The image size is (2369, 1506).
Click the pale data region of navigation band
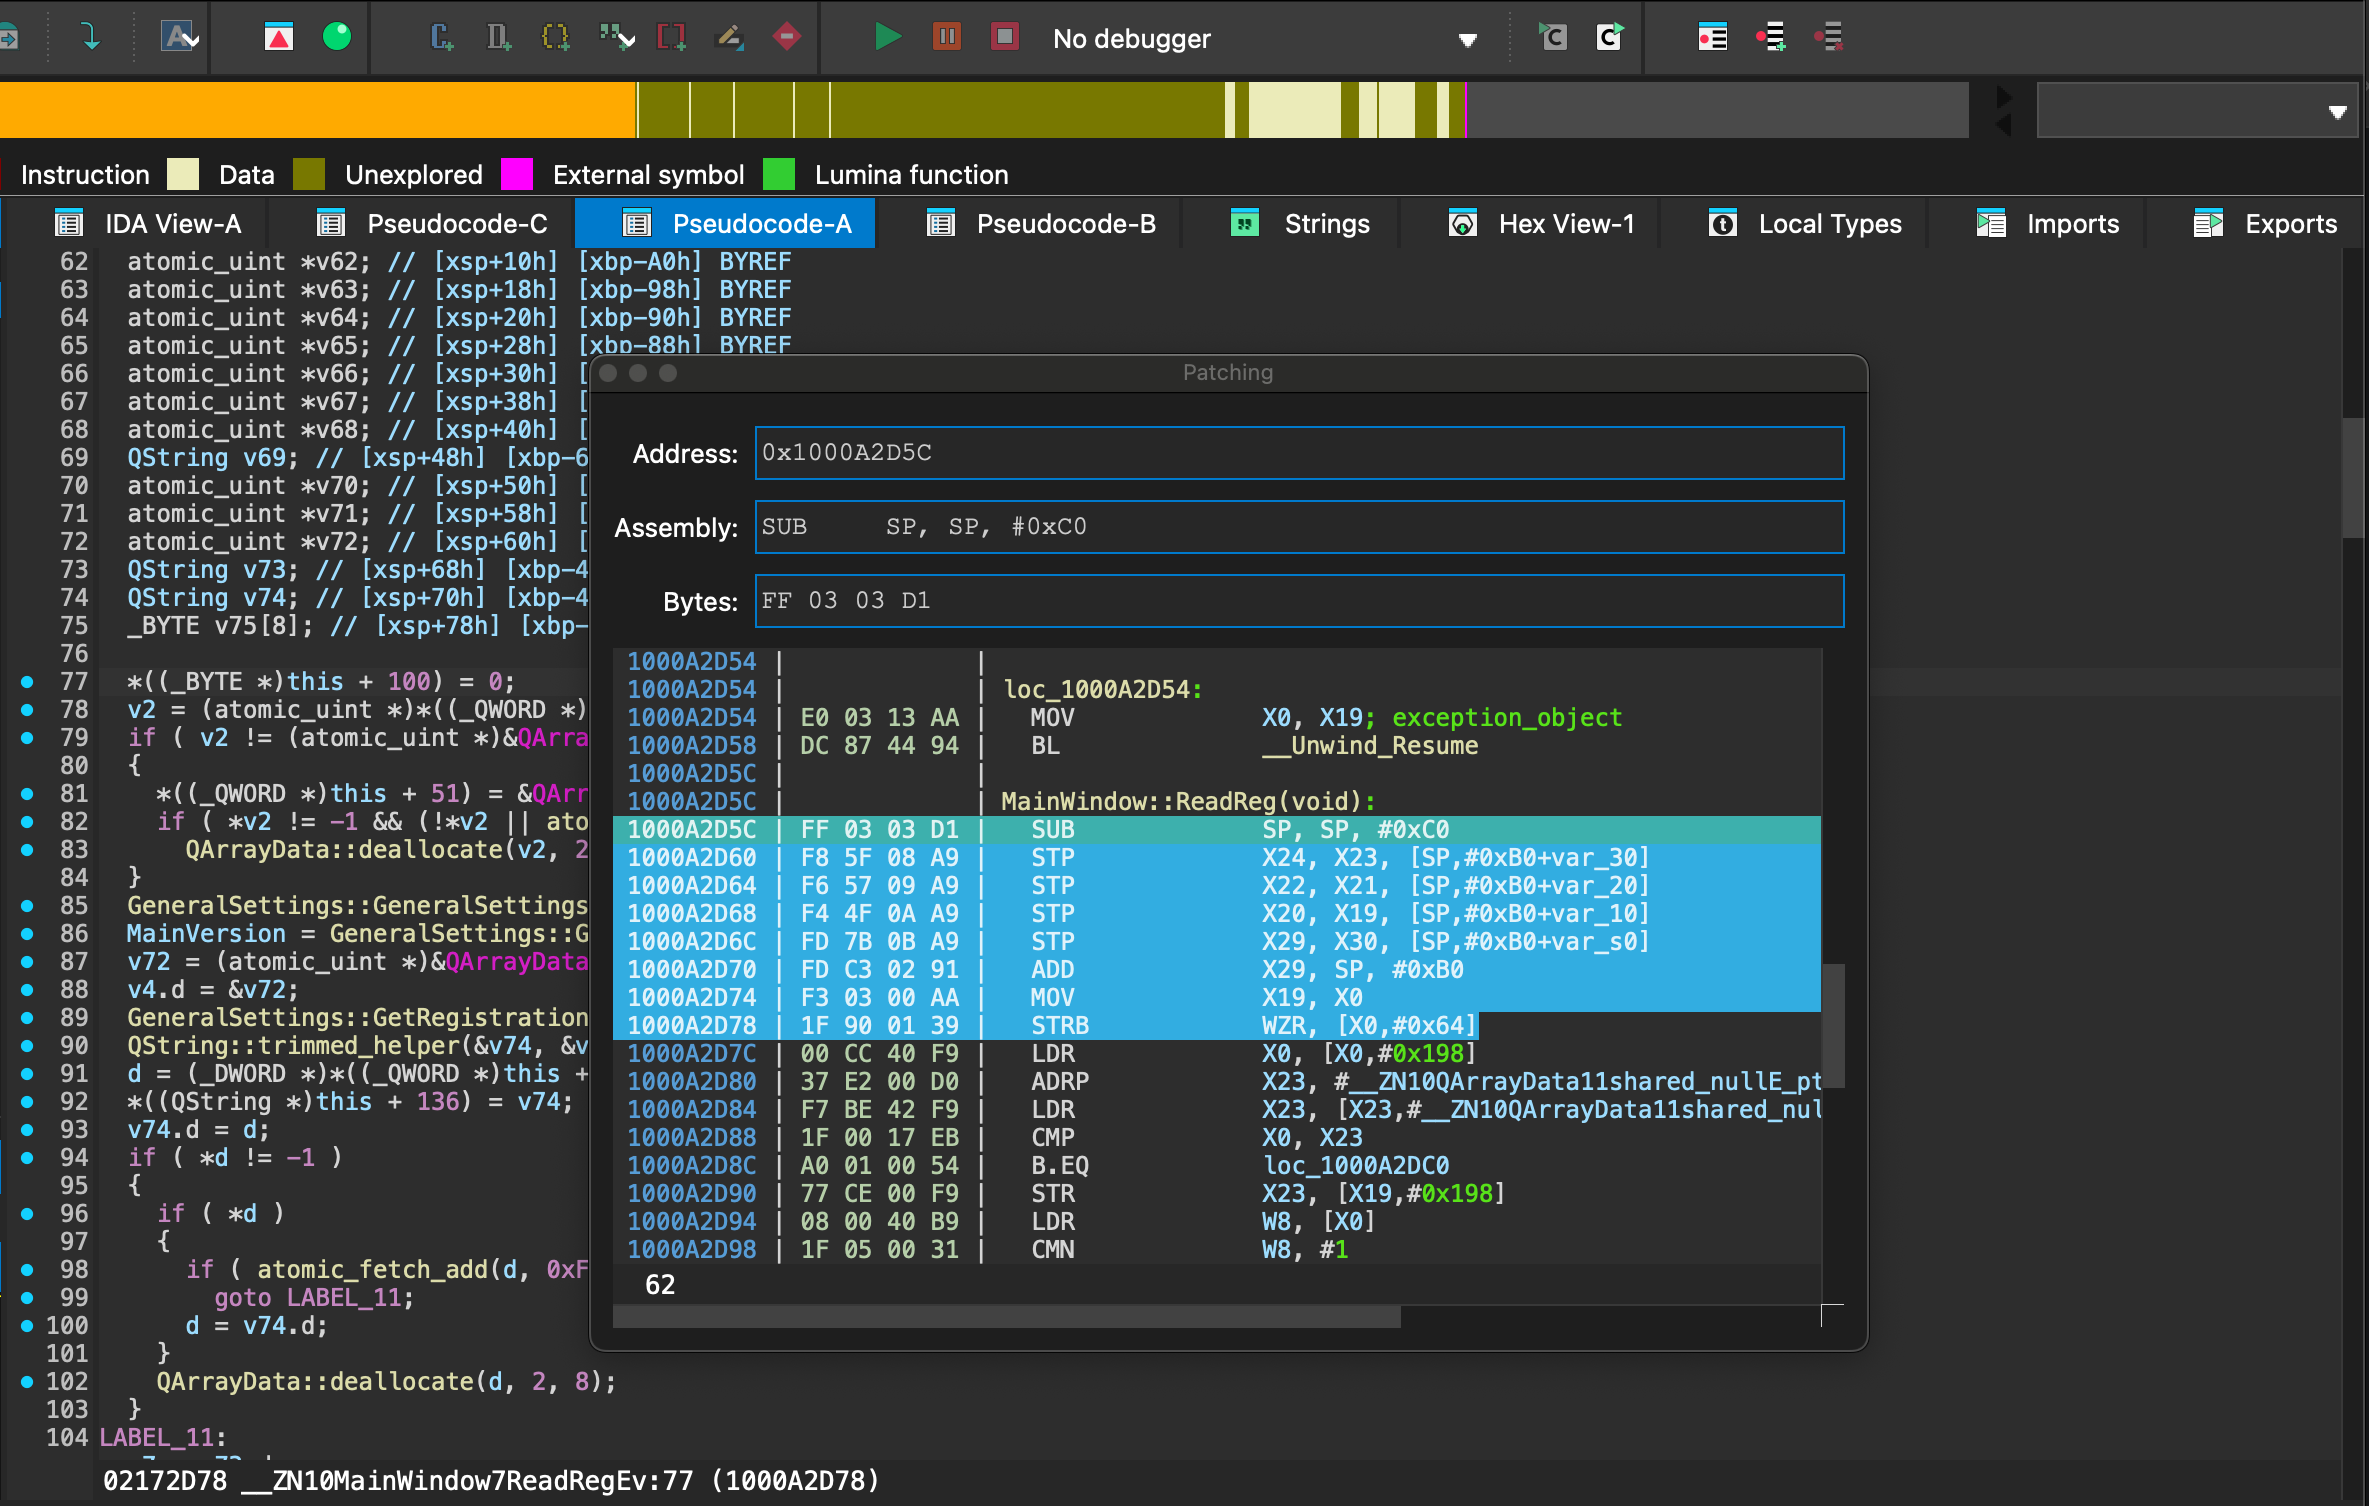point(1294,110)
